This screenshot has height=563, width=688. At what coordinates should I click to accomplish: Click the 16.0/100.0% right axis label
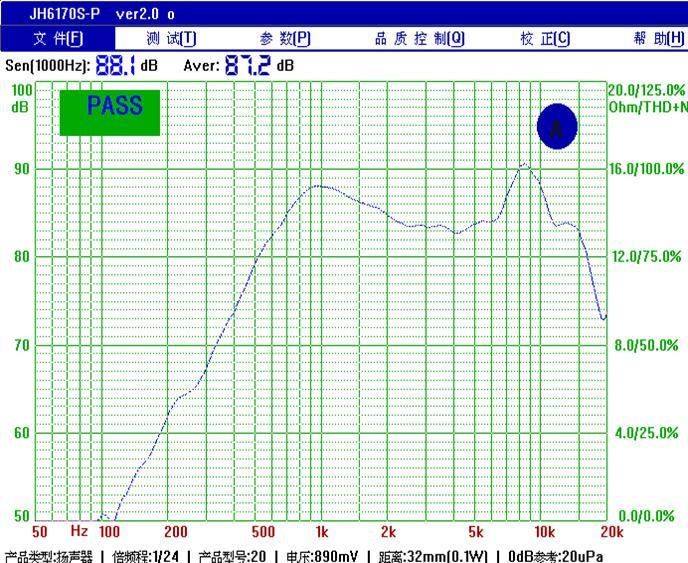[646, 169]
